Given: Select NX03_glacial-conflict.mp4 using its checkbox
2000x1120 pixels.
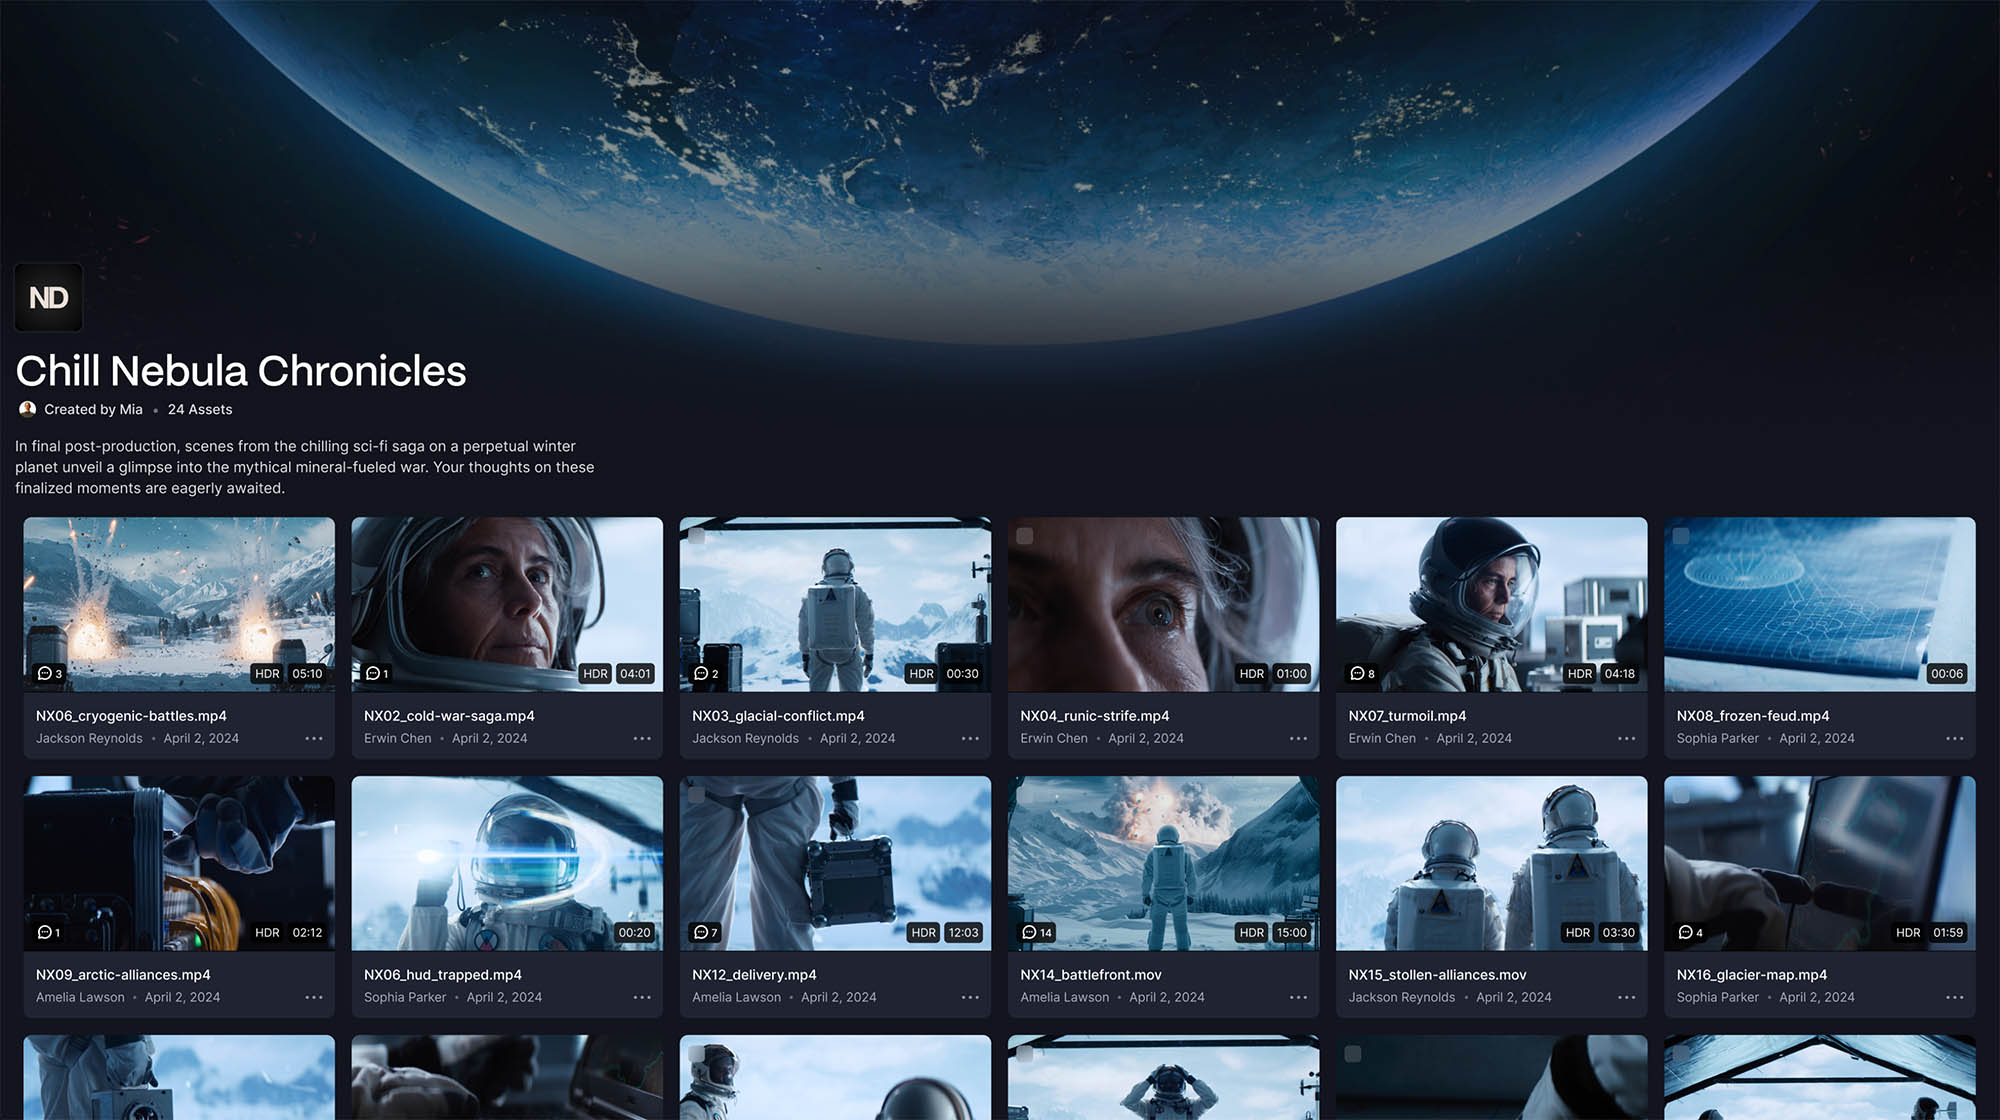Looking at the screenshot, I should (x=697, y=536).
